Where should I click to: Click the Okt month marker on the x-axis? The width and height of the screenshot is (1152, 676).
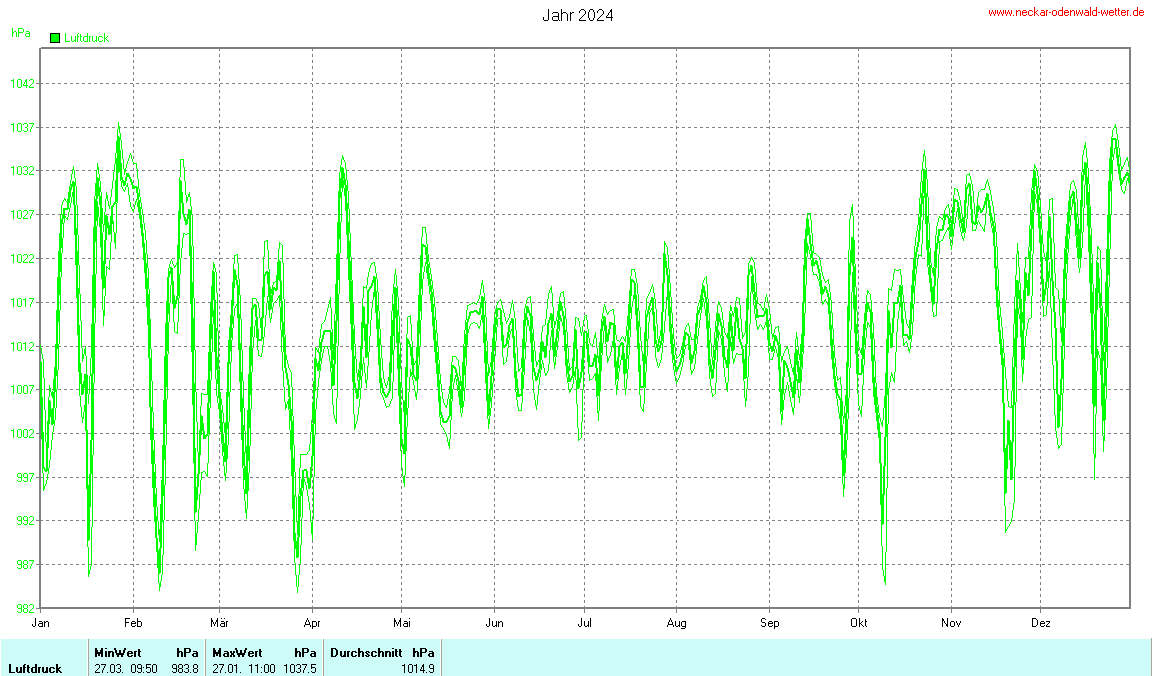coord(858,622)
